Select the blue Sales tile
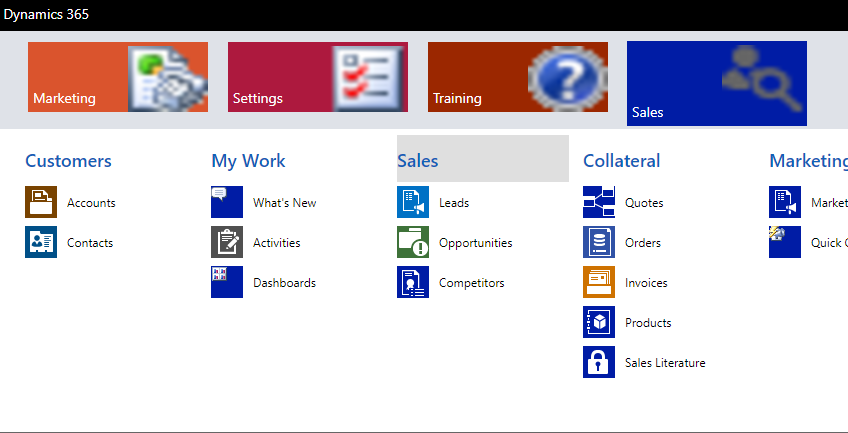Screen dimensions: 848x433 pos(717,83)
